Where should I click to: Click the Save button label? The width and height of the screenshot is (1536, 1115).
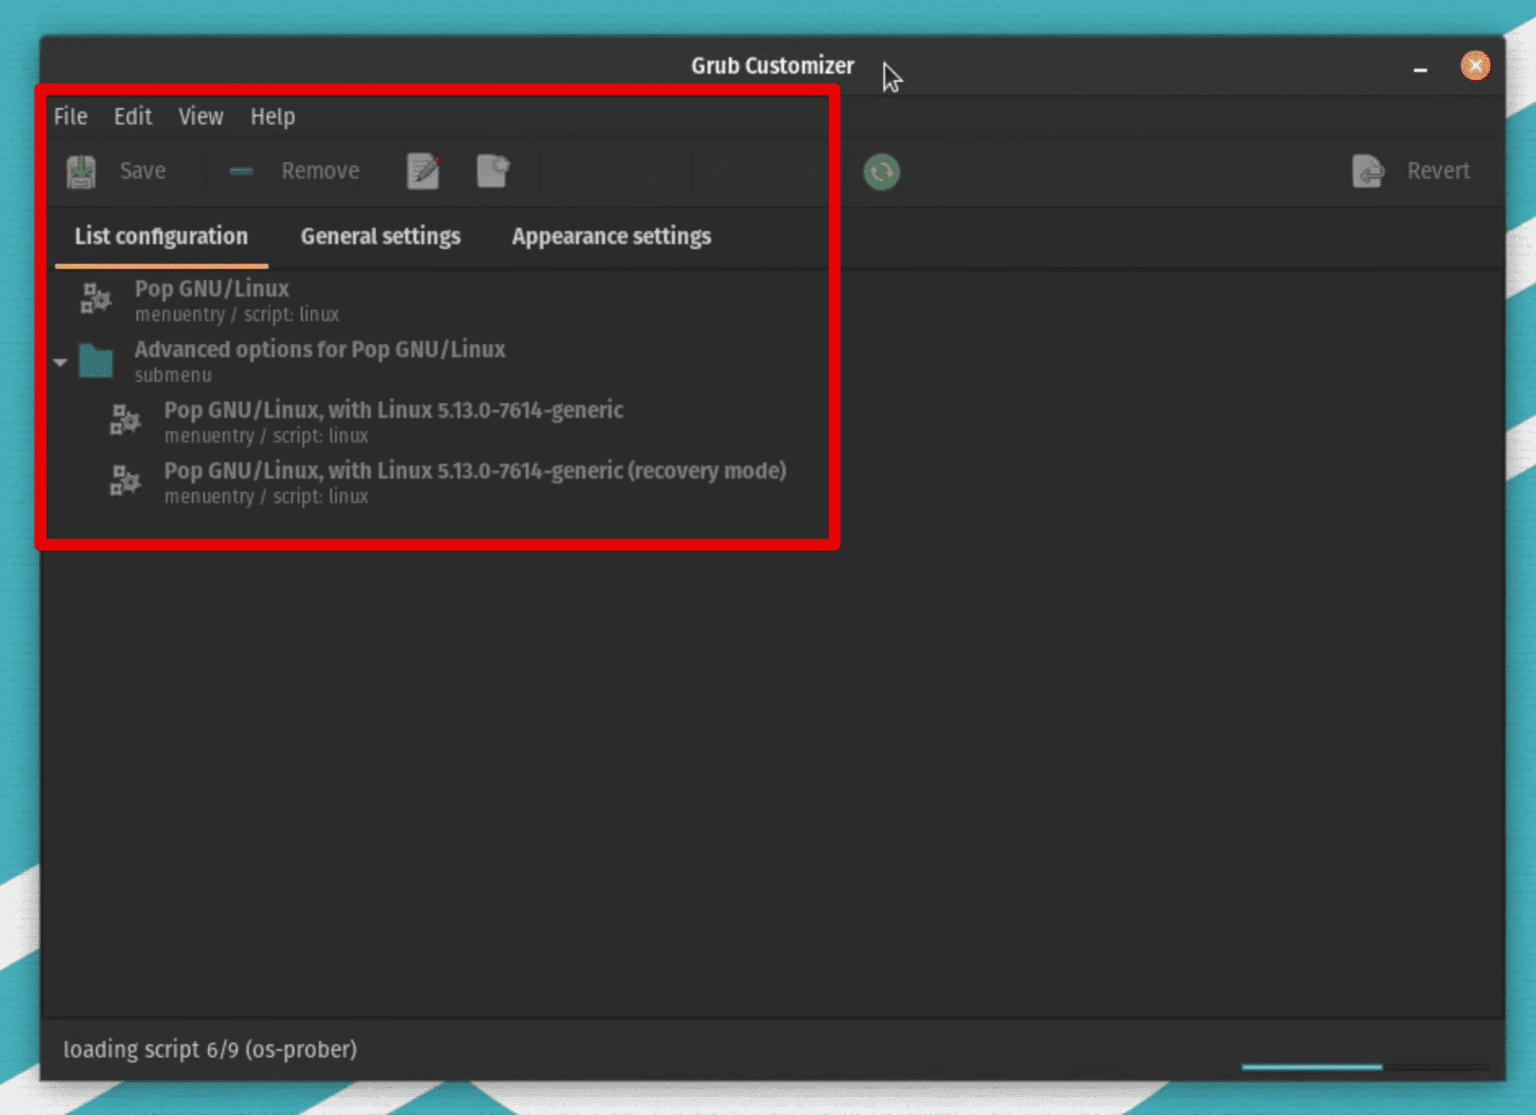click(143, 171)
